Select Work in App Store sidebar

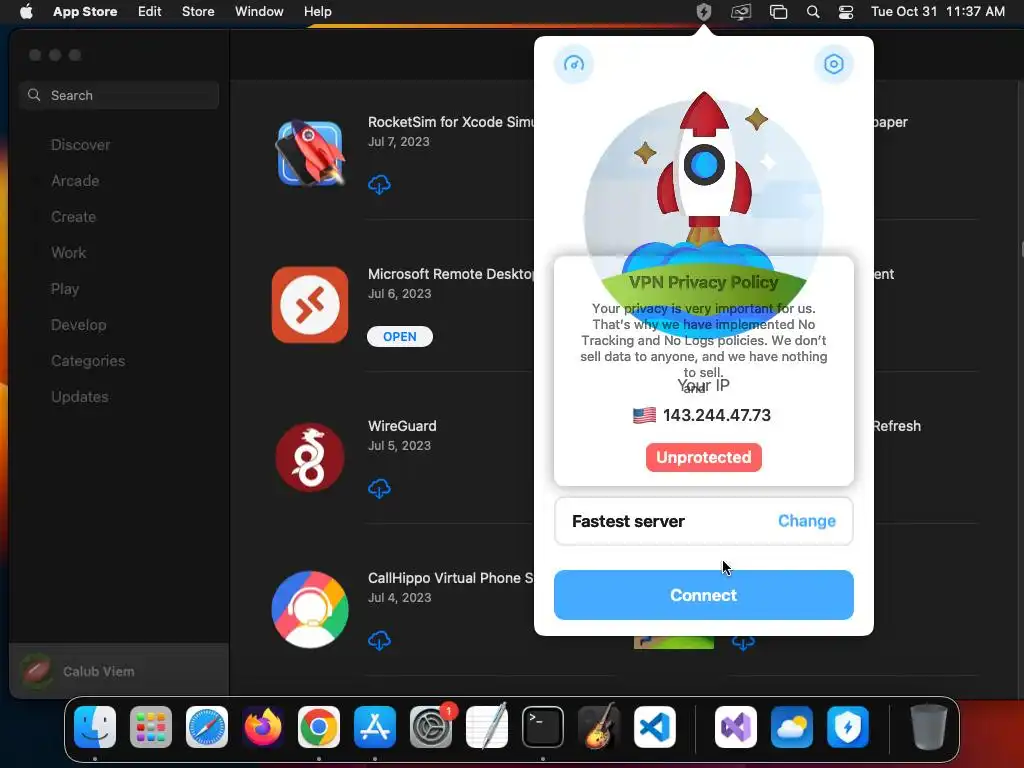tap(69, 253)
